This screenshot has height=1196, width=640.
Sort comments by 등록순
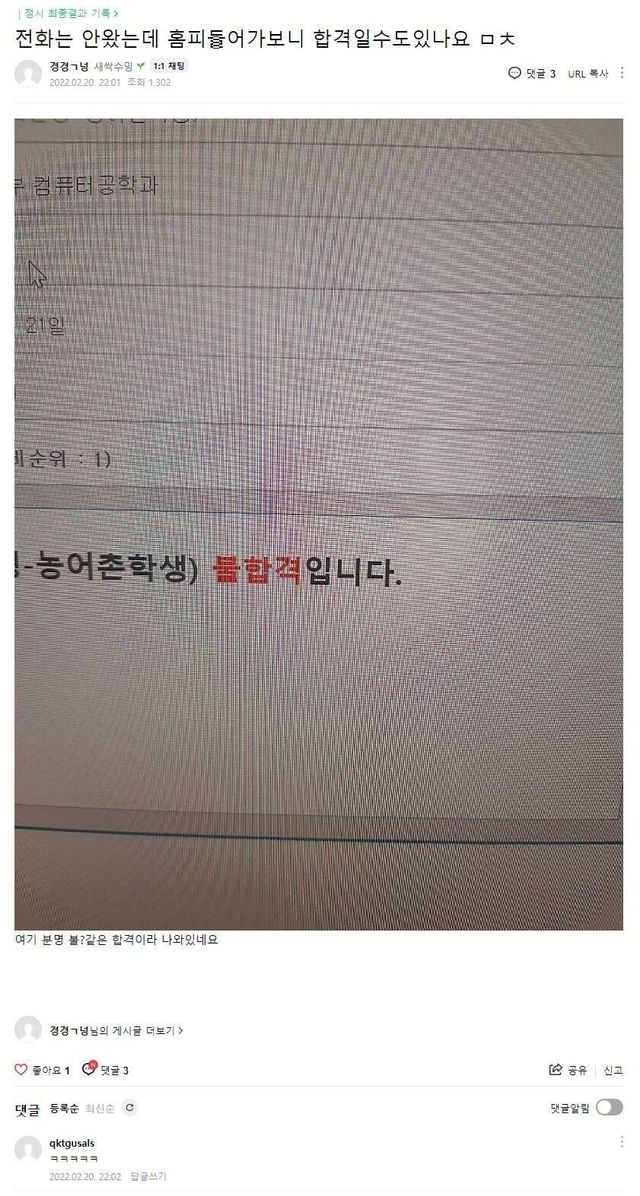pyautogui.click(x=64, y=1108)
